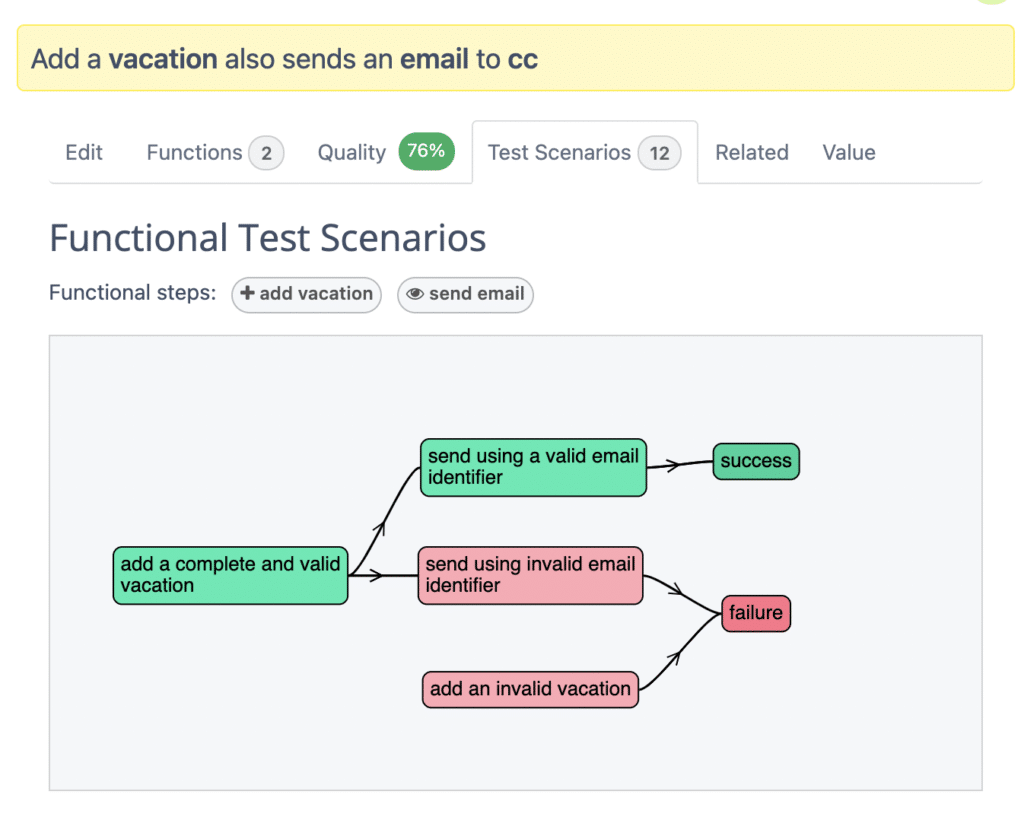This screenshot has height=817, width=1024.
Task: Click the 'add an invalid vacation' node
Action: (530, 689)
